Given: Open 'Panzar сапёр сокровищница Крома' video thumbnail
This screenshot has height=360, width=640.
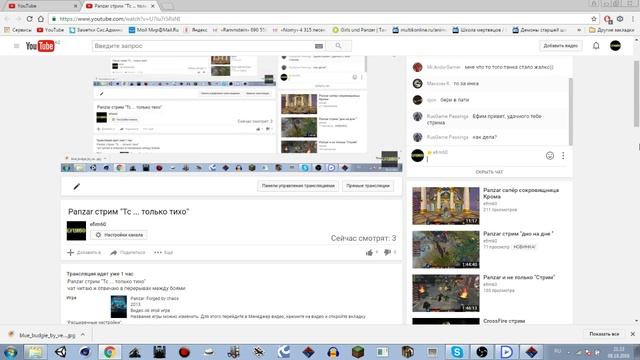Looking at the screenshot, I should click(x=446, y=206).
